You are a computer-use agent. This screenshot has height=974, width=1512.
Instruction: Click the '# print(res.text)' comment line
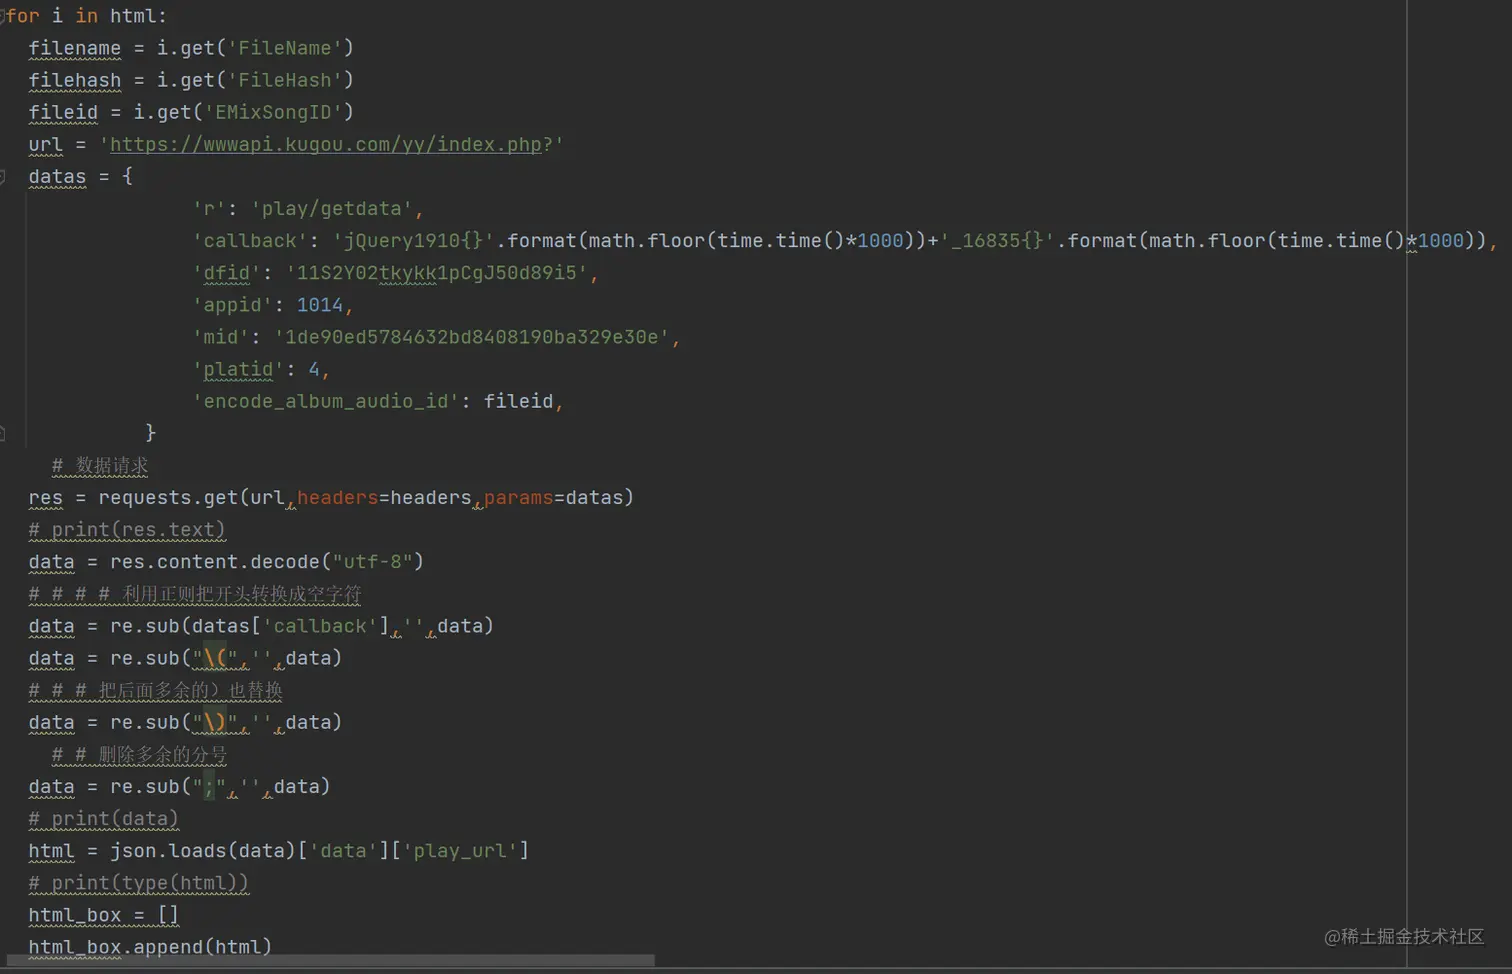click(127, 530)
